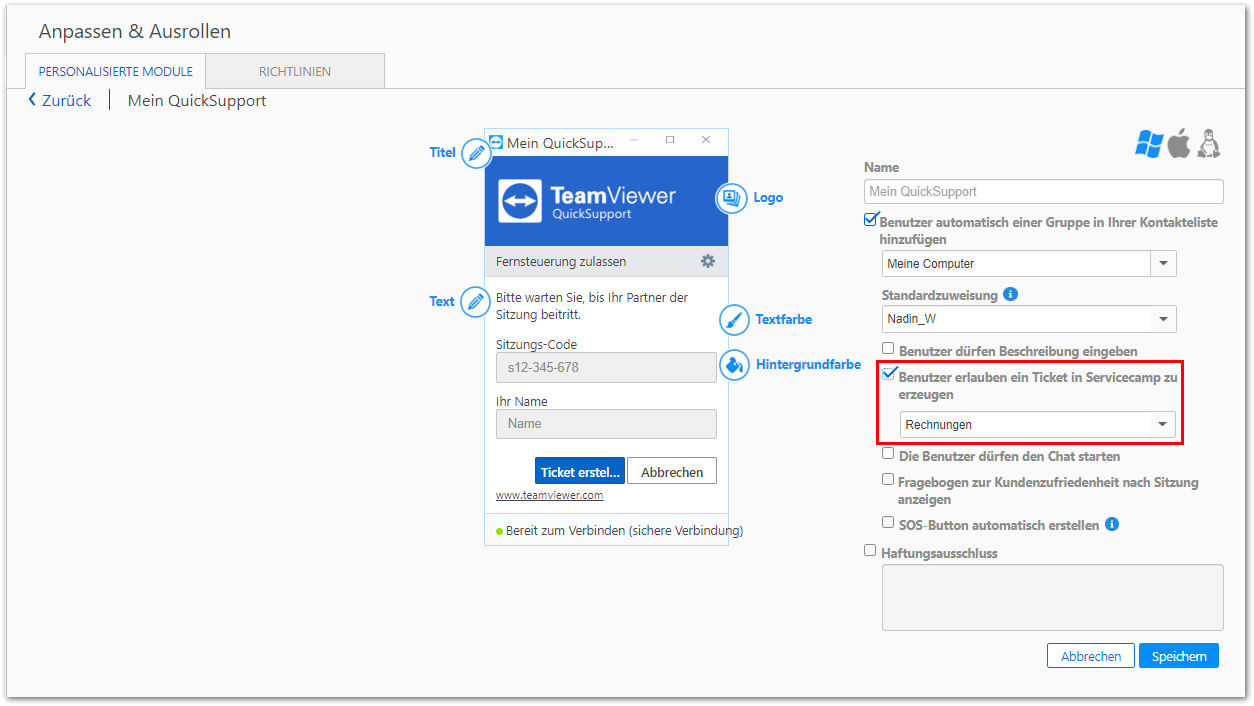This screenshot has width=1254, height=706.
Task: Open the Logo image upload icon
Action: coord(731,198)
